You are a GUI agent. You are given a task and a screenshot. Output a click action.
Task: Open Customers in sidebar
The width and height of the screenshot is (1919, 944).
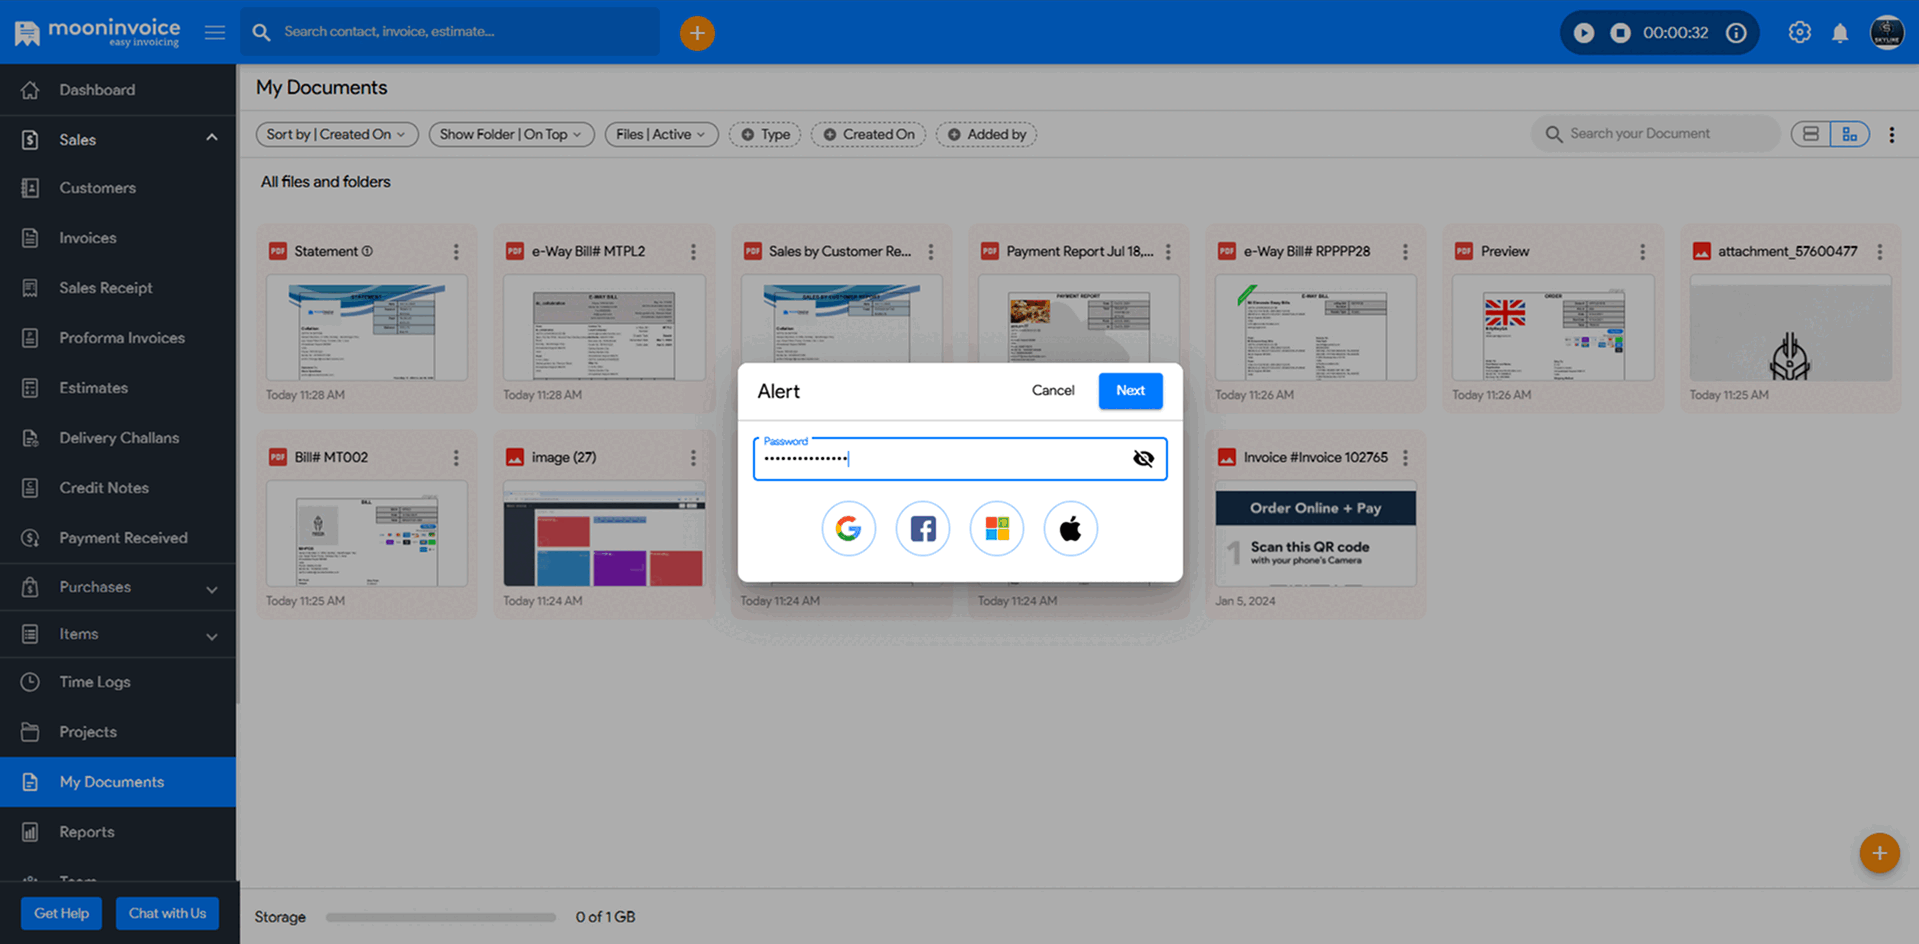pyautogui.click(x=118, y=188)
